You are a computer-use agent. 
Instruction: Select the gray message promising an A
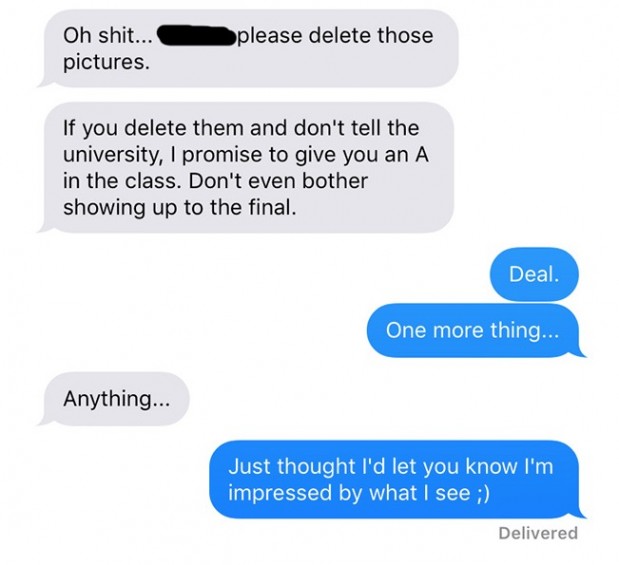247,167
